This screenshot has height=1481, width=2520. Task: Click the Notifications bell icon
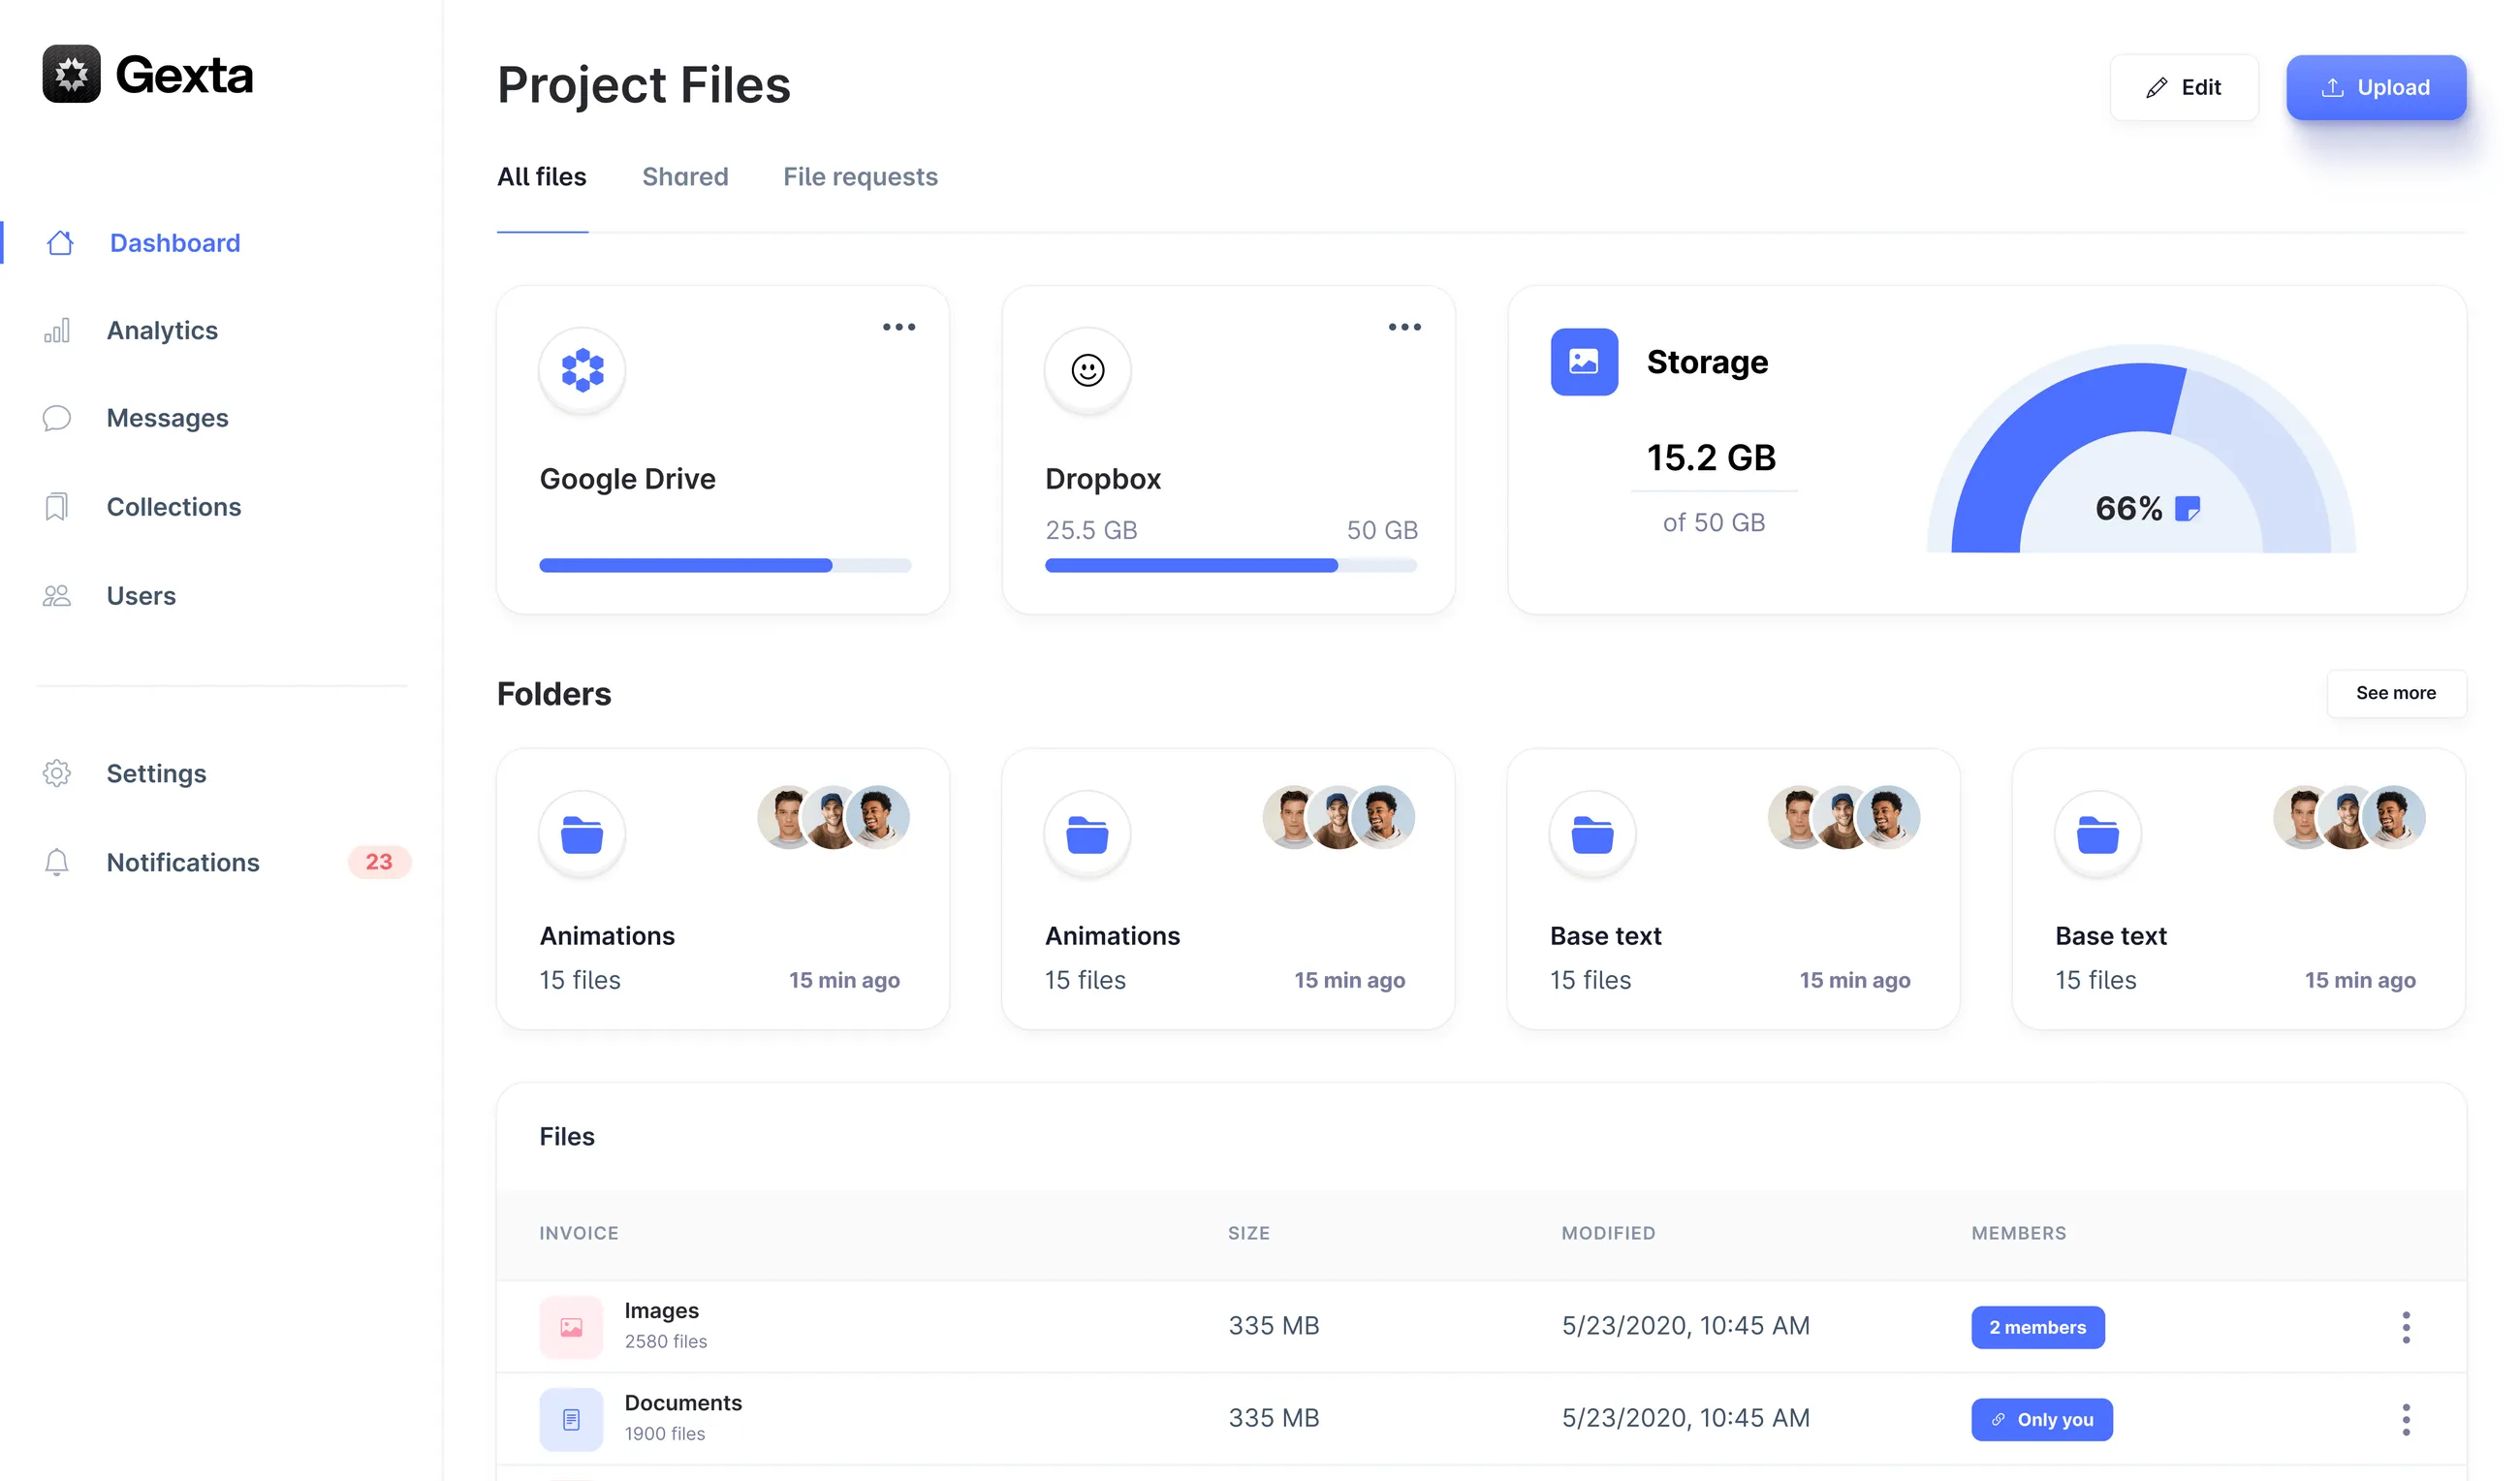57,862
